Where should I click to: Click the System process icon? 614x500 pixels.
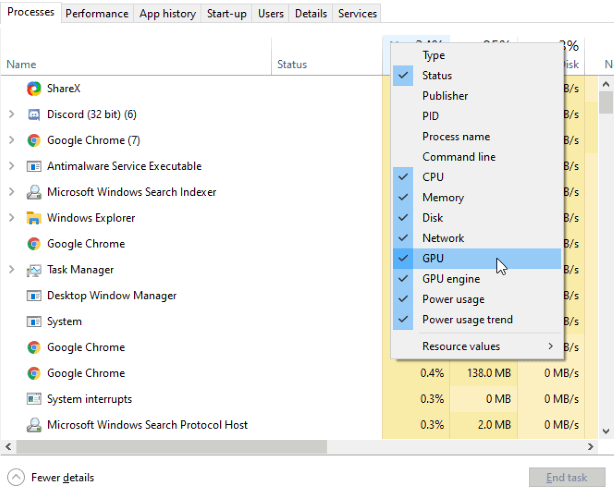point(34,321)
